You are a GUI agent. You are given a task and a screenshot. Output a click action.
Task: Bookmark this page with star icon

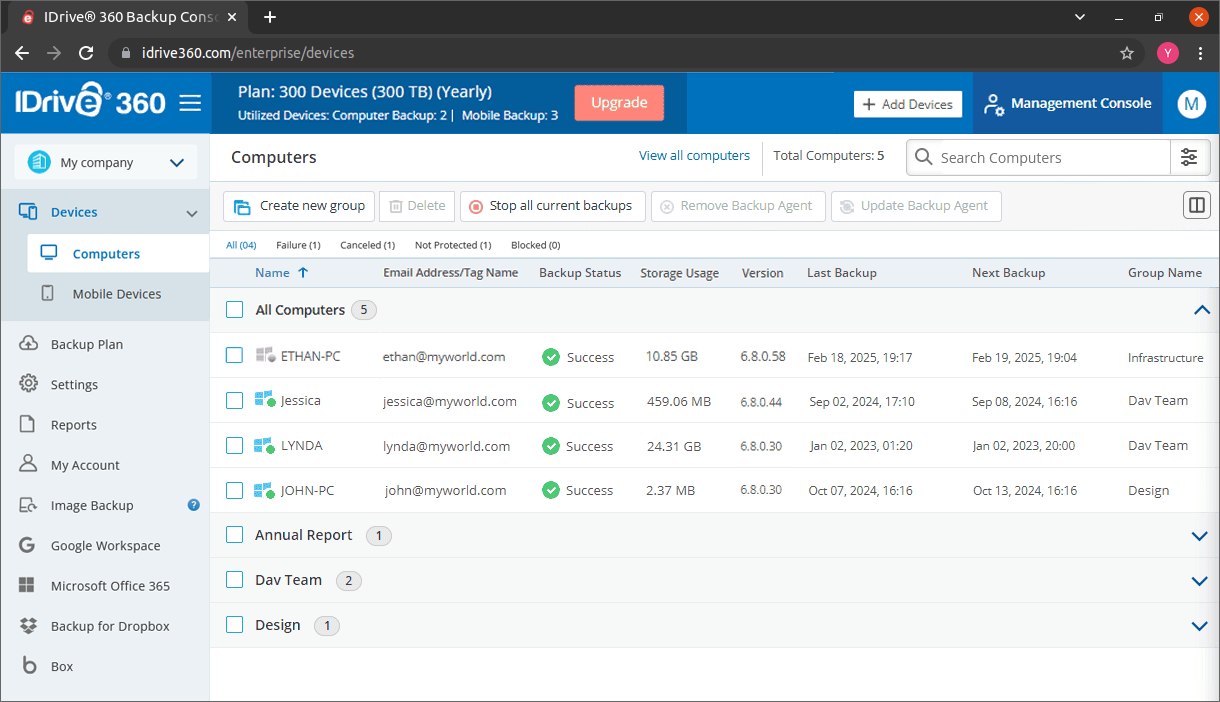pyautogui.click(x=1127, y=53)
